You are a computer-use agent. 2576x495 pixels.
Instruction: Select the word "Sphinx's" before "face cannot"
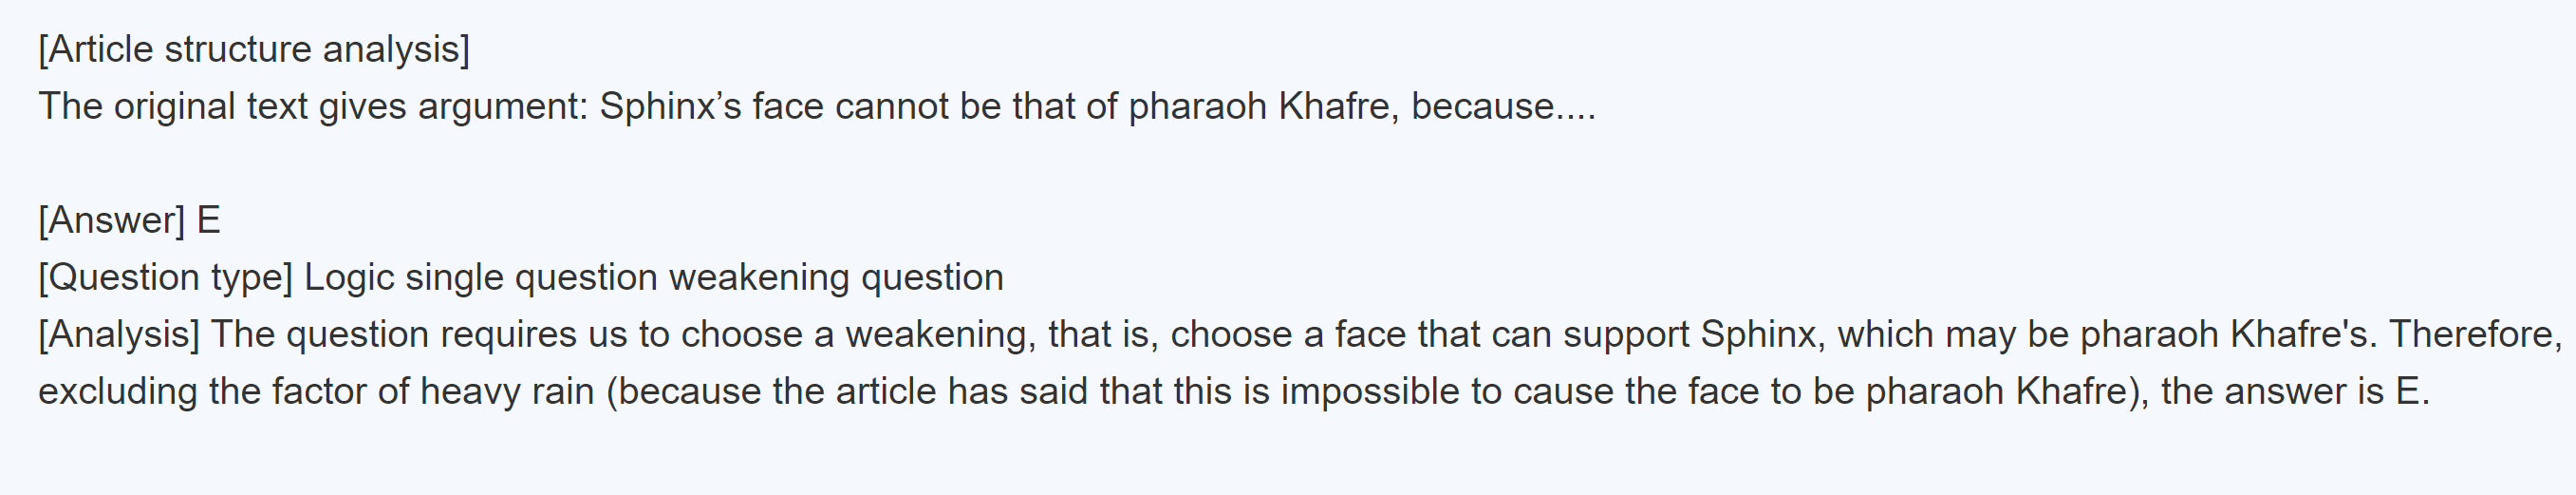click(670, 106)
